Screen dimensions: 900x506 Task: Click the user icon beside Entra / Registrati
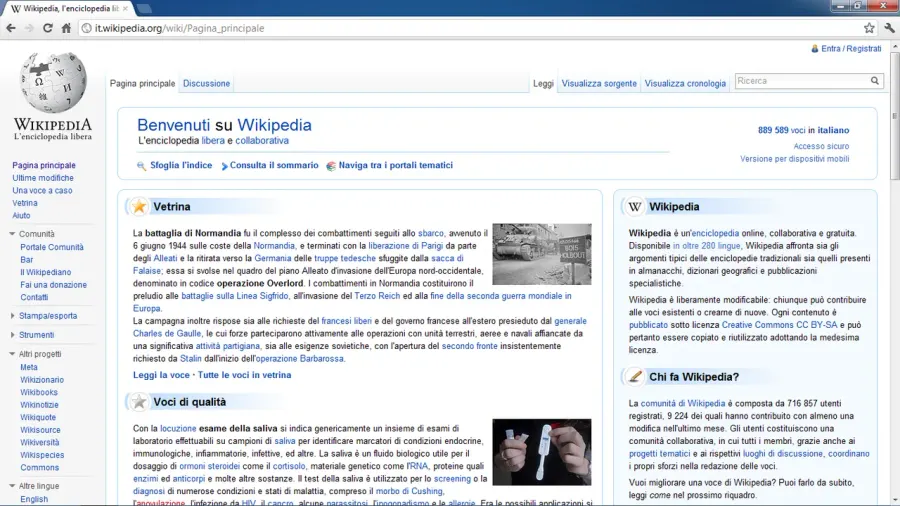814,49
